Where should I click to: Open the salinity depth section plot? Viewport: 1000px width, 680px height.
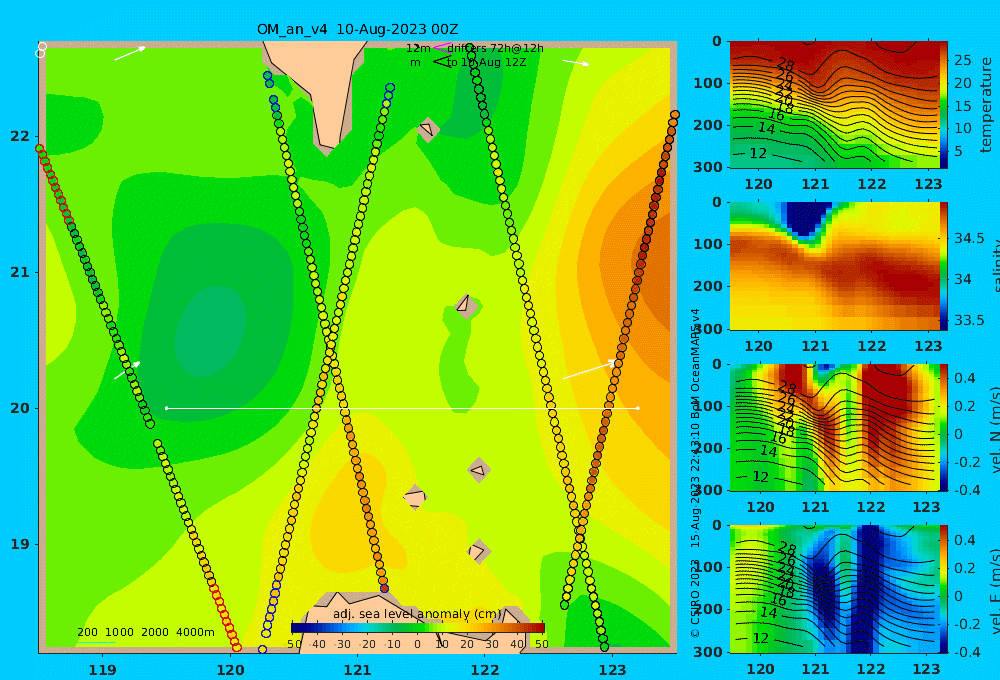coord(834,266)
